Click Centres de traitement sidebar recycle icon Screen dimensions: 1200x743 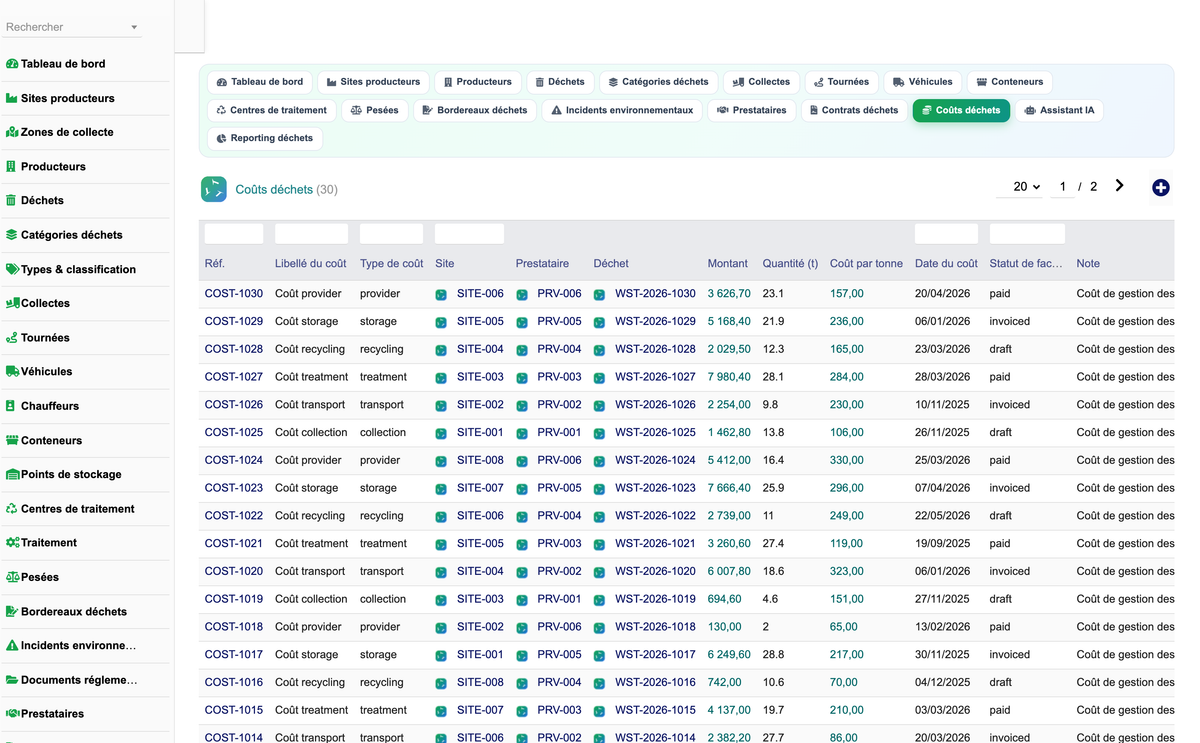[12, 508]
